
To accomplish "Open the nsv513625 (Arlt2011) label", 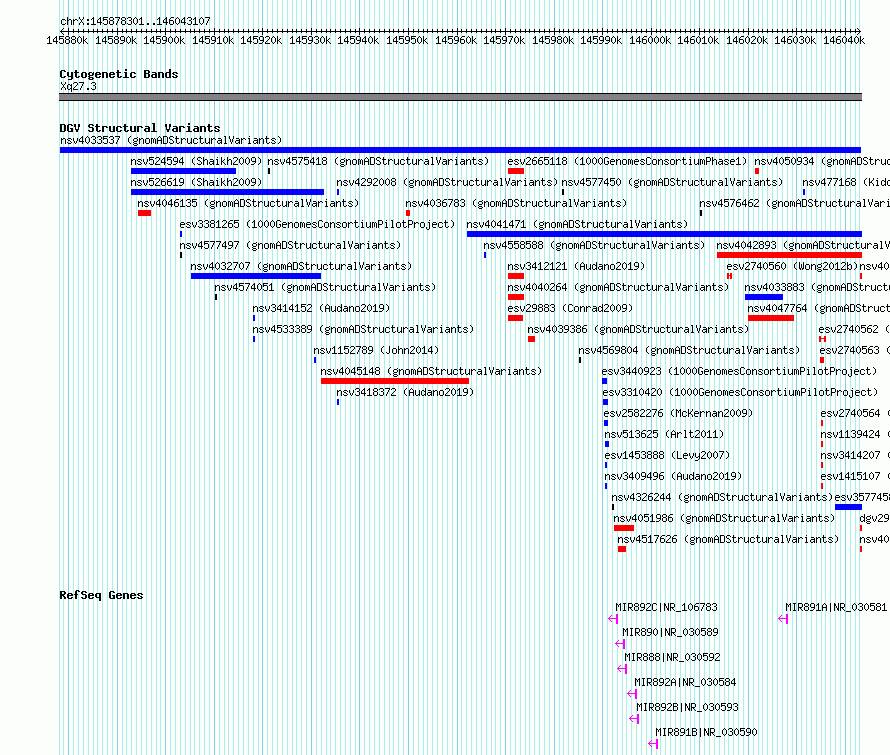I will pyautogui.click(x=664, y=434).
